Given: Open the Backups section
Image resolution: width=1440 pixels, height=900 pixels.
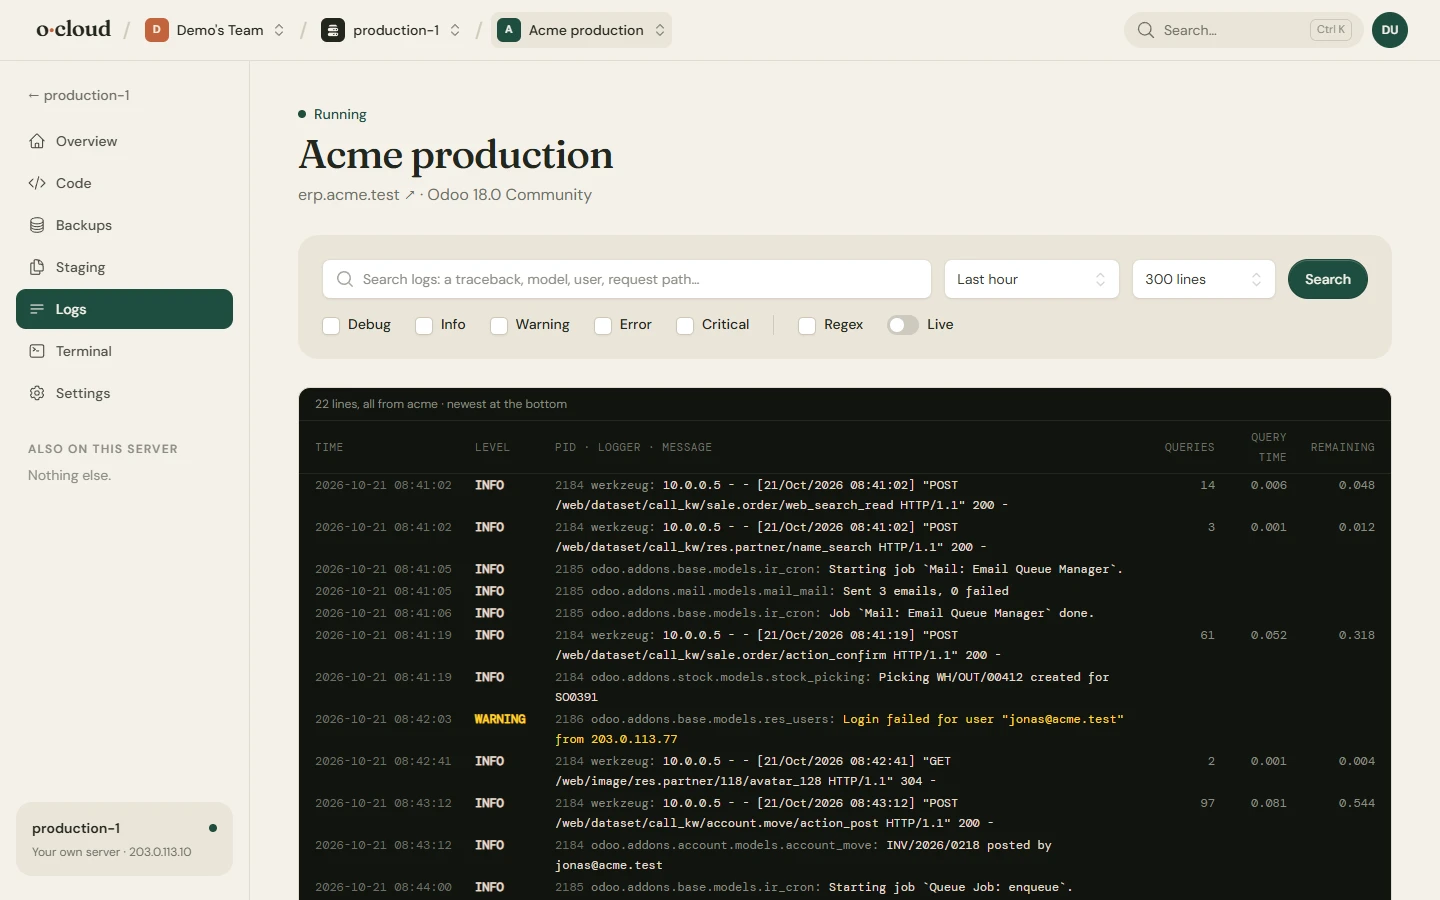Looking at the screenshot, I should click(x=124, y=225).
